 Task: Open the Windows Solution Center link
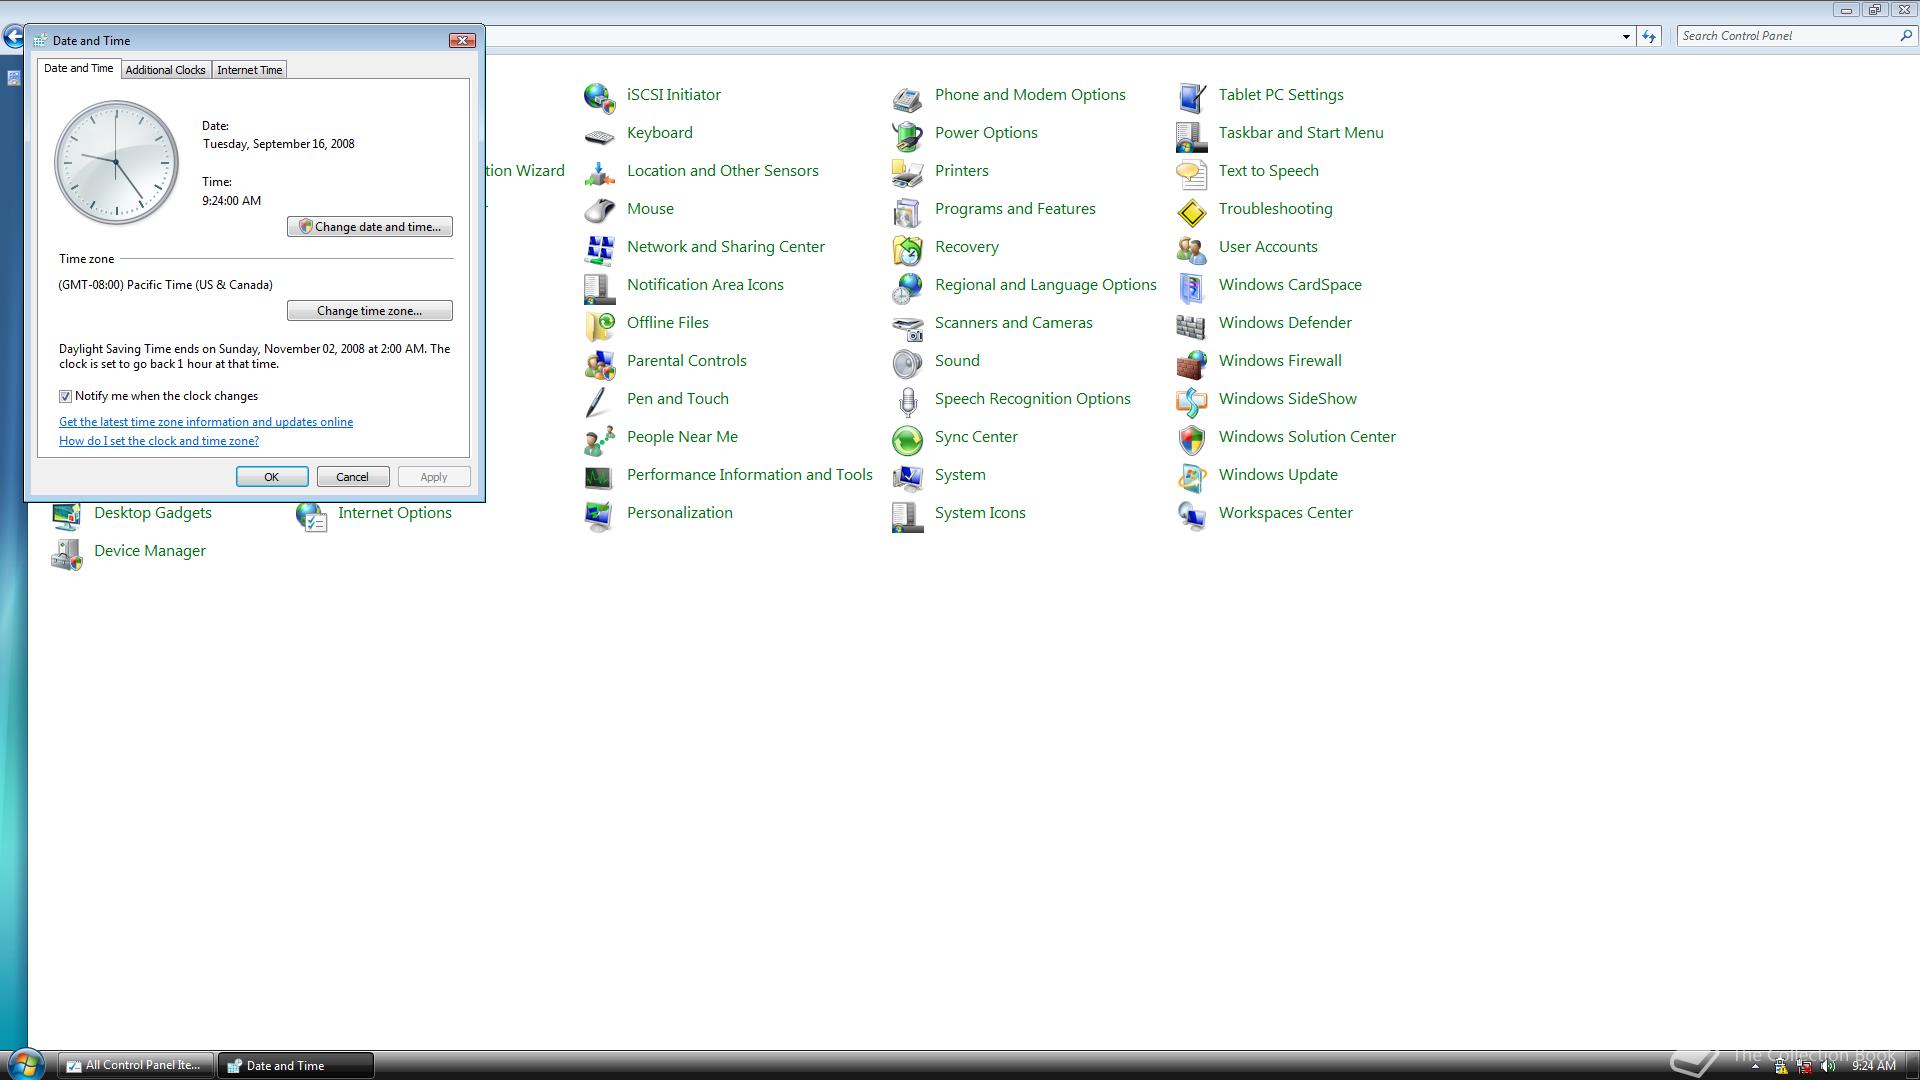[1307, 437]
